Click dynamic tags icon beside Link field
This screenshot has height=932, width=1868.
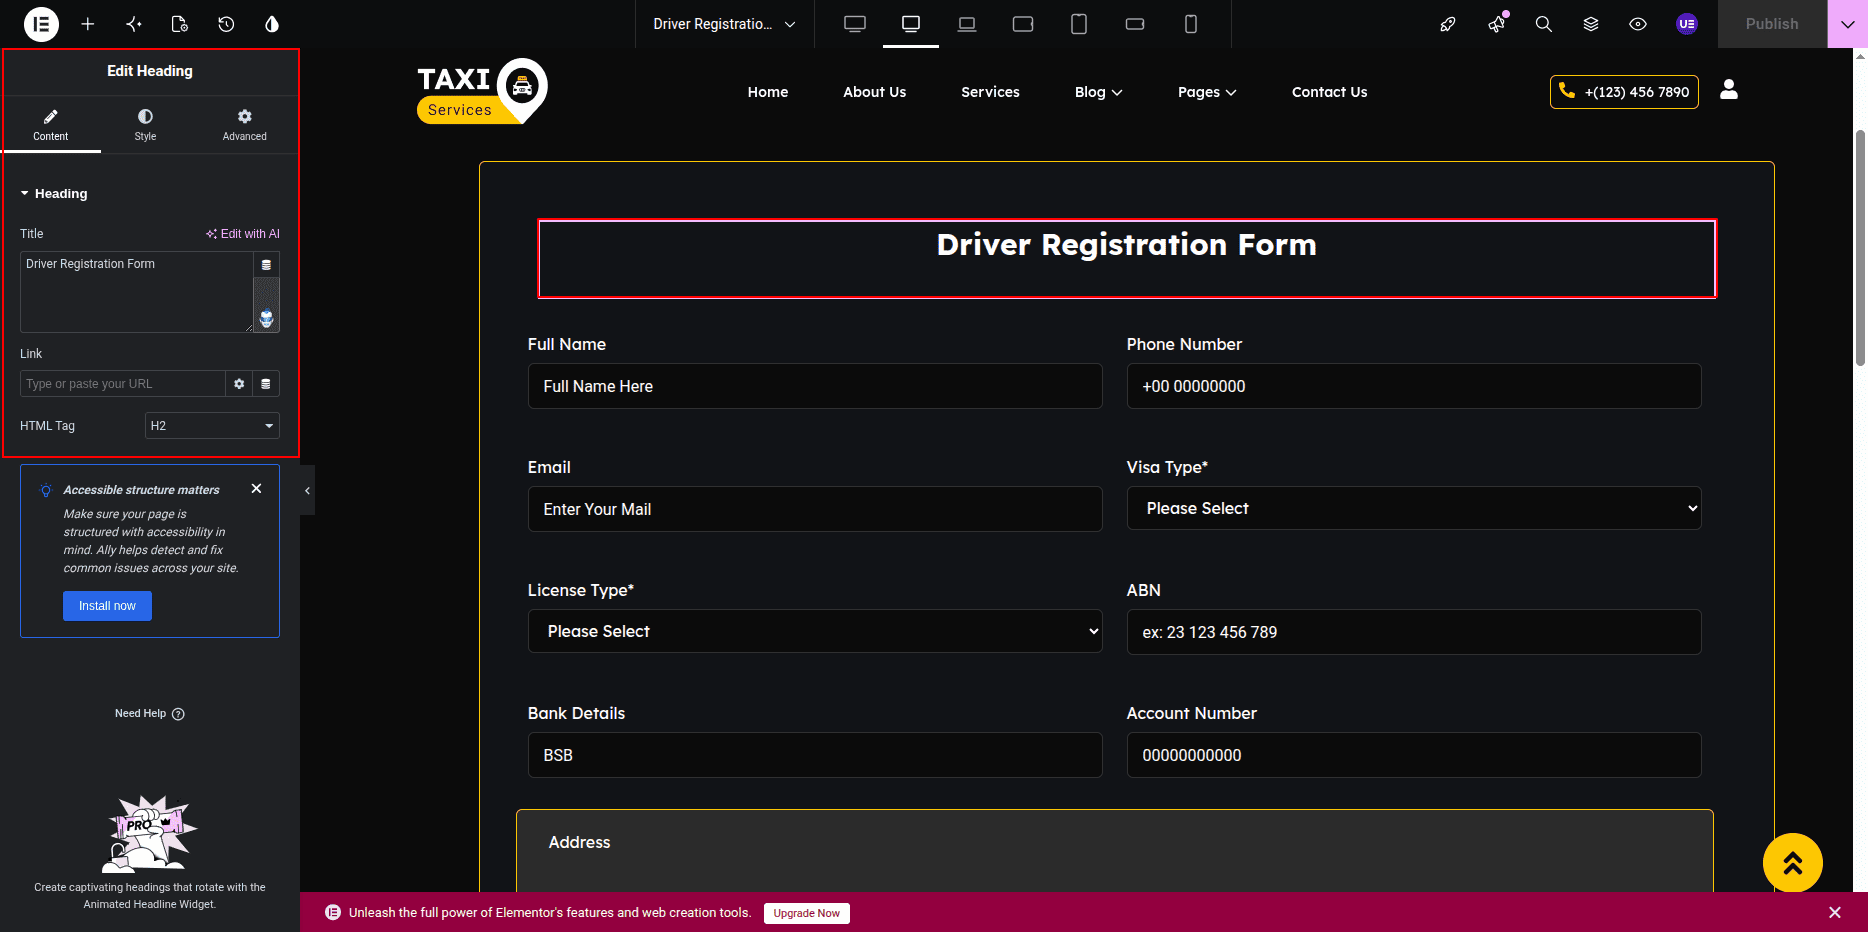point(266,384)
